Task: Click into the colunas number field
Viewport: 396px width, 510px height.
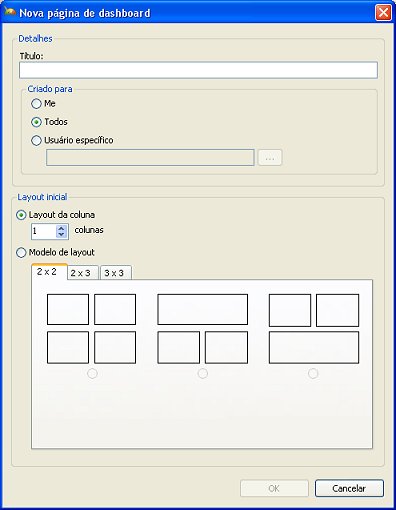Action: tap(43, 231)
